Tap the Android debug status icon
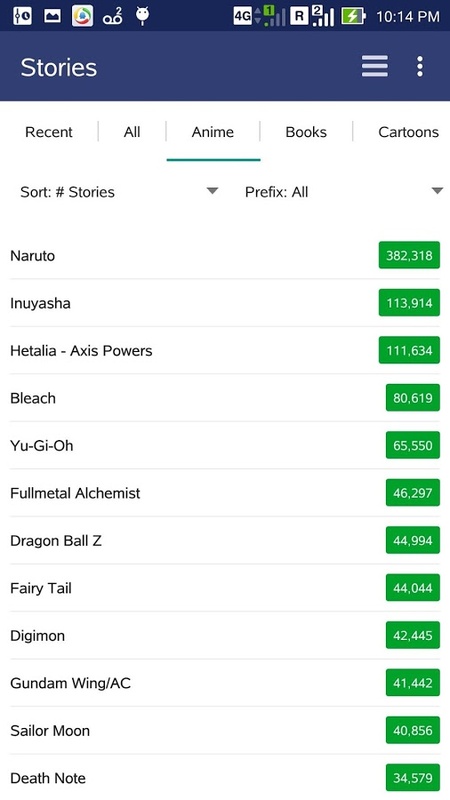 point(142,16)
